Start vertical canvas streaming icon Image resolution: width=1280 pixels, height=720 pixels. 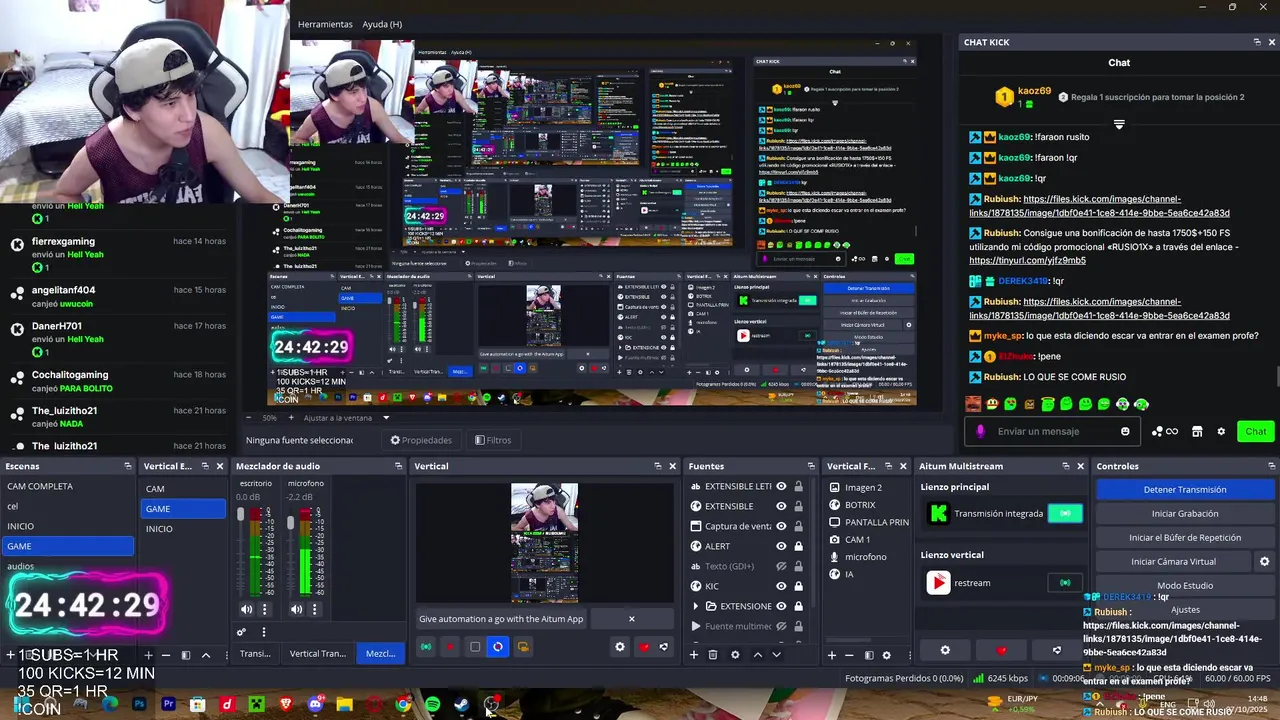(426, 647)
